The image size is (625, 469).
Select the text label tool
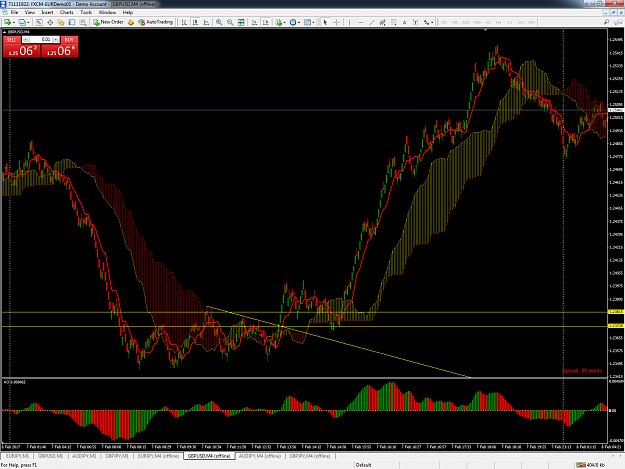pos(415,22)
